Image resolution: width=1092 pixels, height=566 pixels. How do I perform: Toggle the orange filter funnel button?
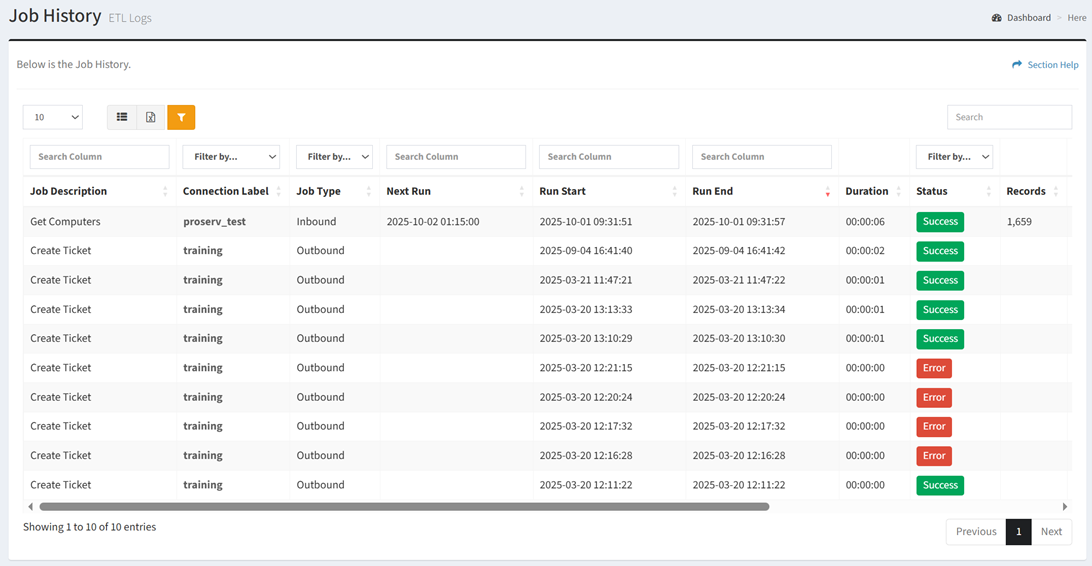click(x=181, y=117)
